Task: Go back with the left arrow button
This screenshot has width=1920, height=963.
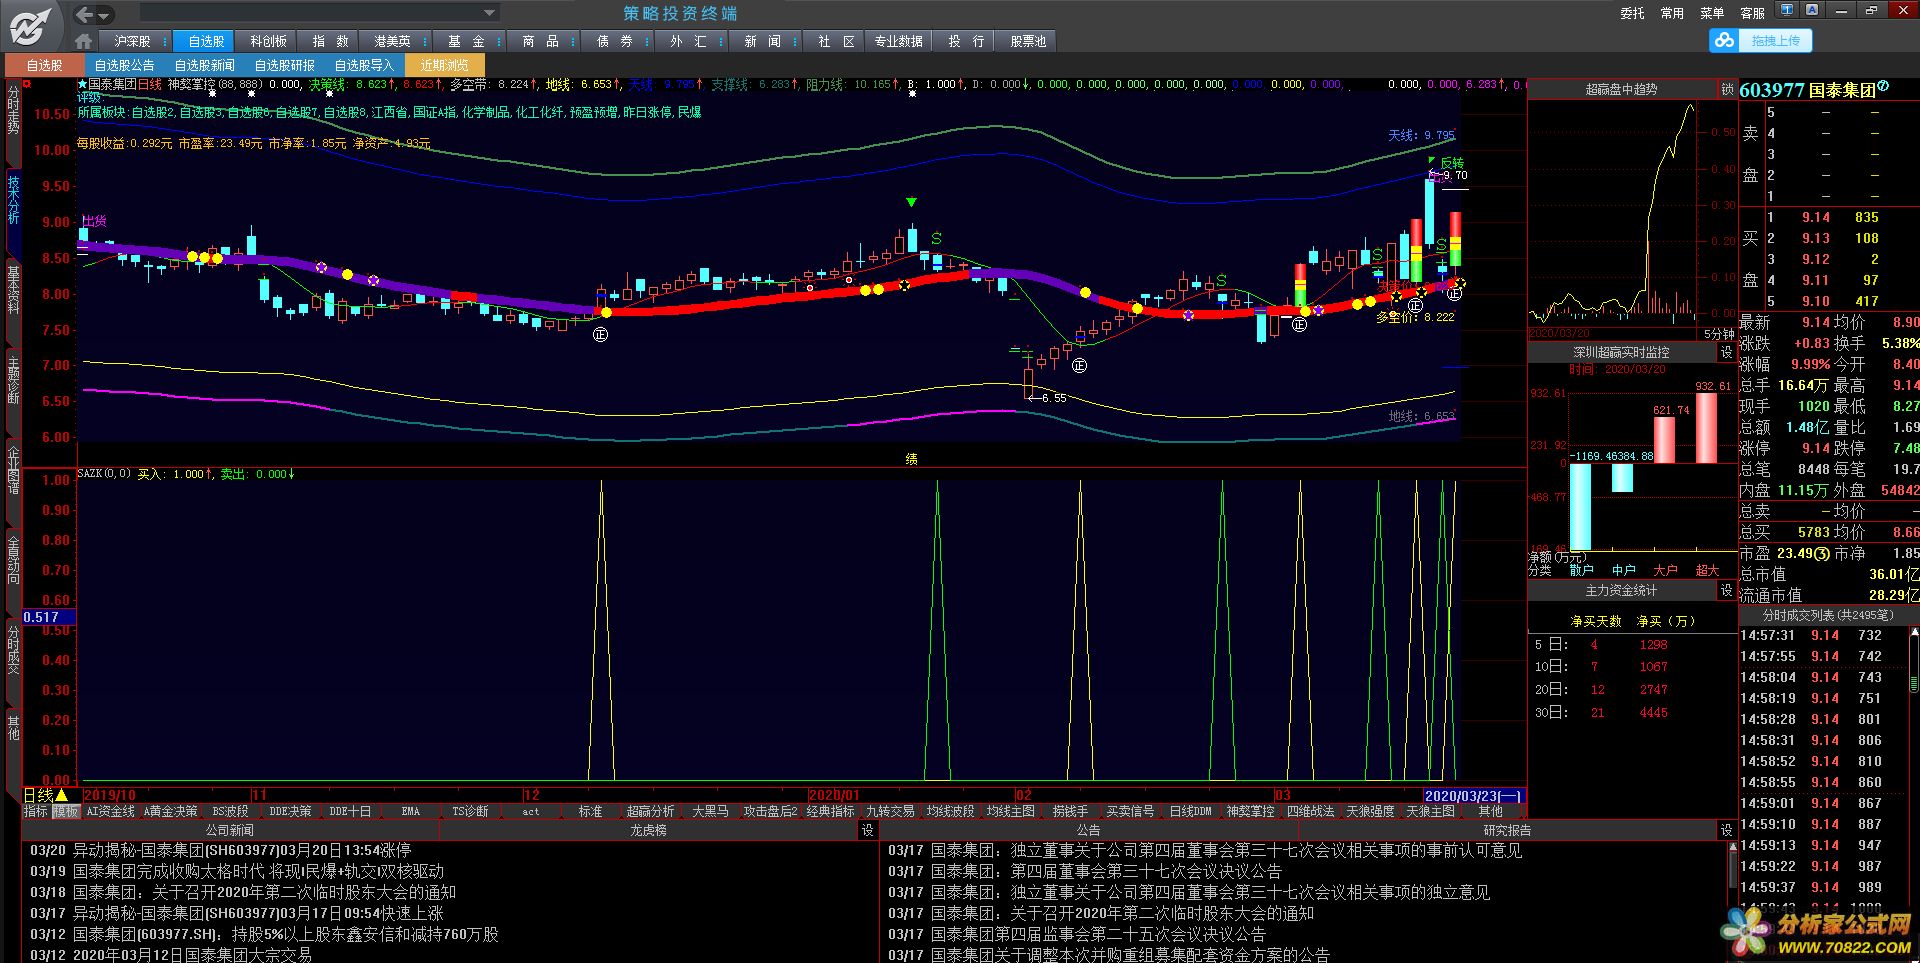Action: (x=85, y=14)
